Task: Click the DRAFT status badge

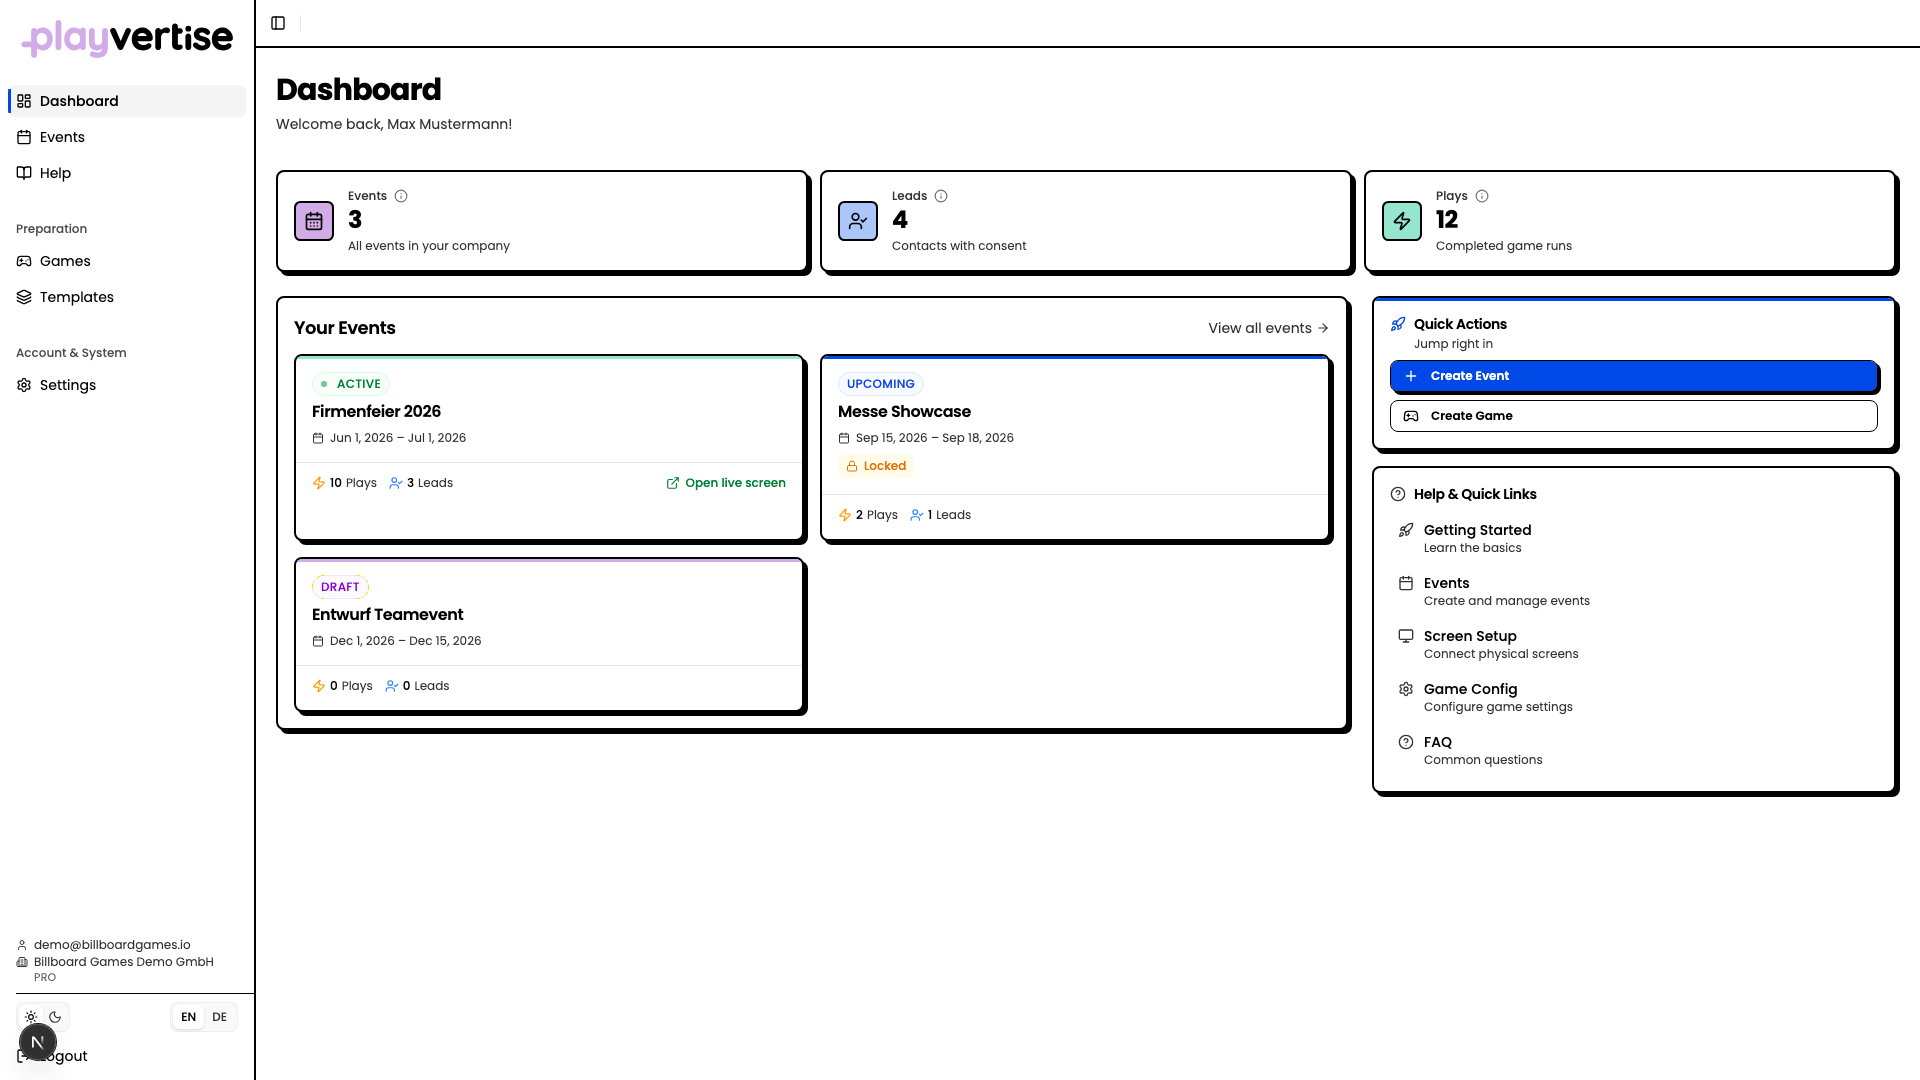Action: click(x=340, y=587)
